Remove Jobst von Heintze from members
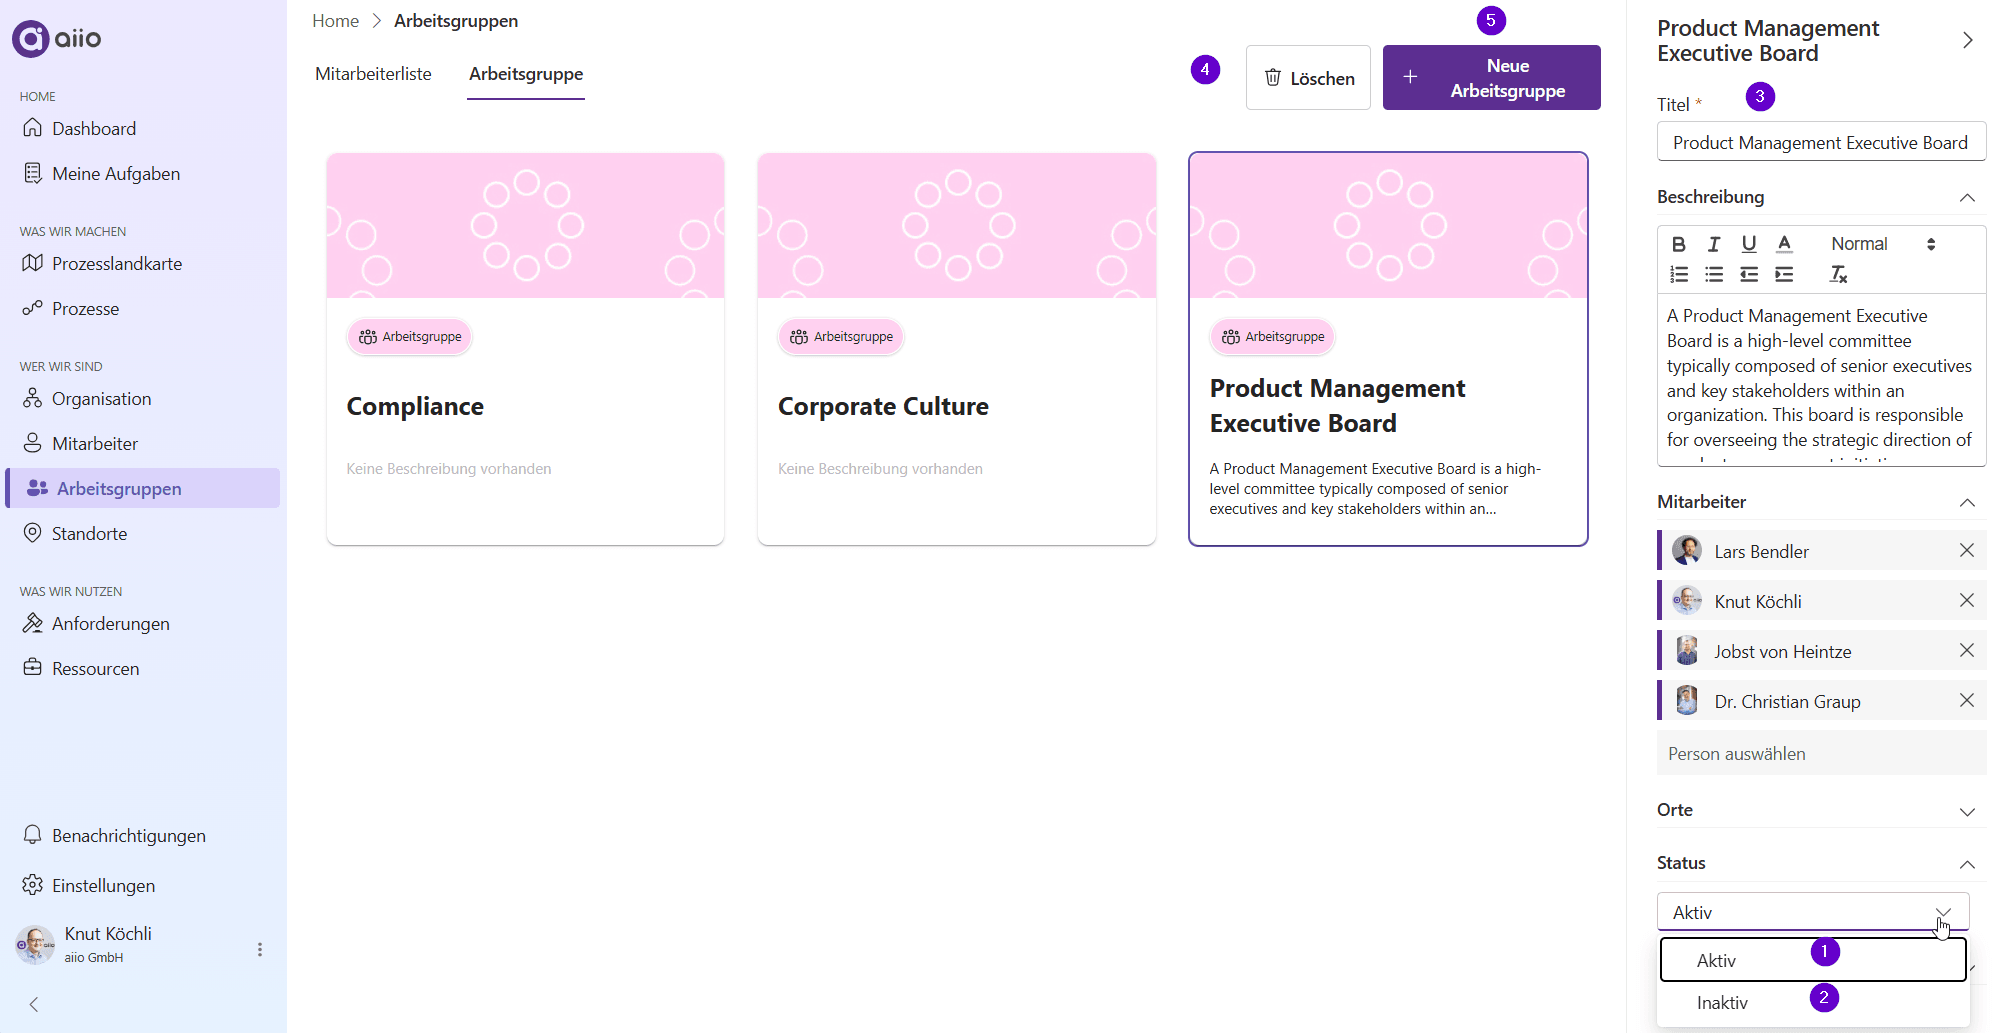This screenshot has height=1033, width=2007. [x=1966, y=651]
